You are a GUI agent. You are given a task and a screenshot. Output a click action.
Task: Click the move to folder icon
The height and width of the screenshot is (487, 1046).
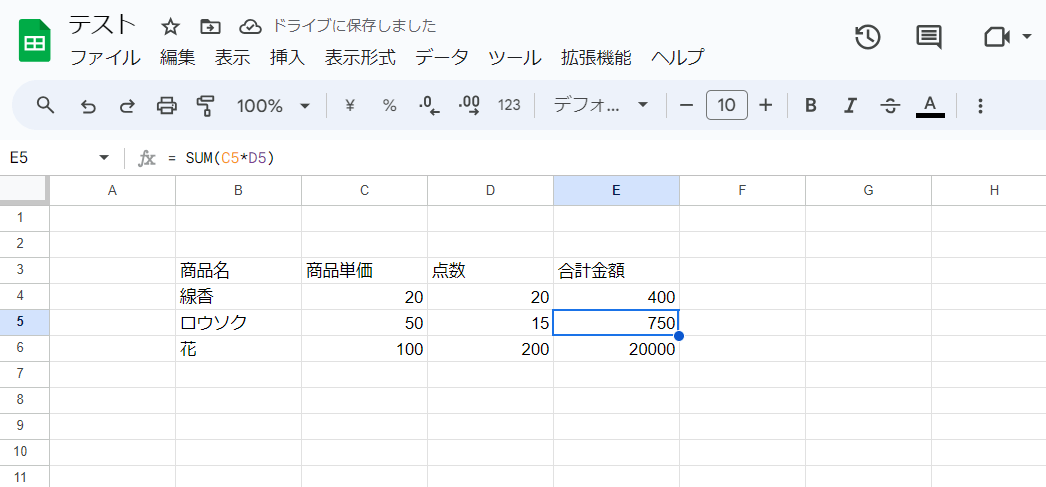click(x=210, y=26)
